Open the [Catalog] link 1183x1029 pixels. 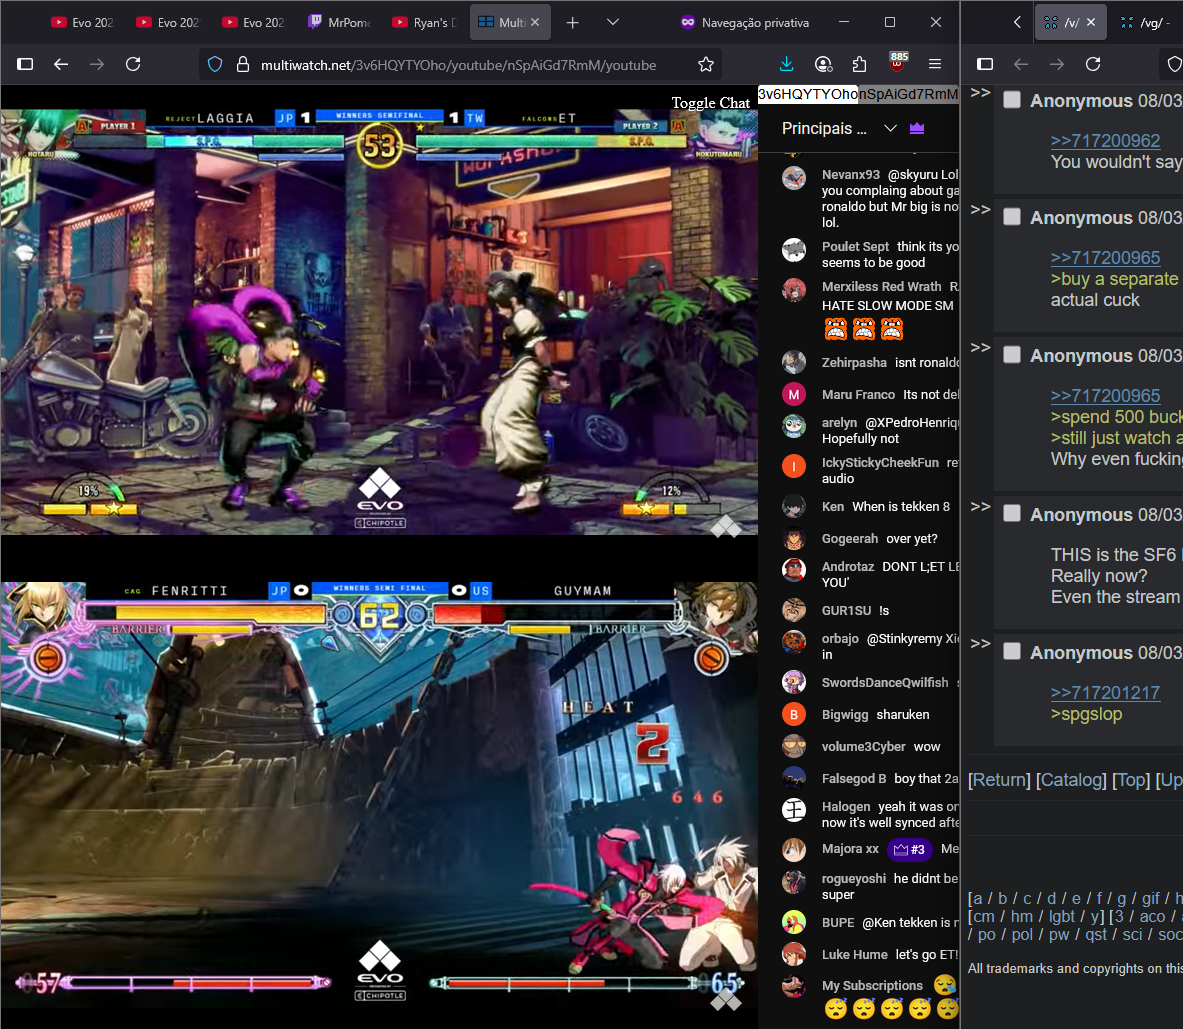coord(1071,780)
